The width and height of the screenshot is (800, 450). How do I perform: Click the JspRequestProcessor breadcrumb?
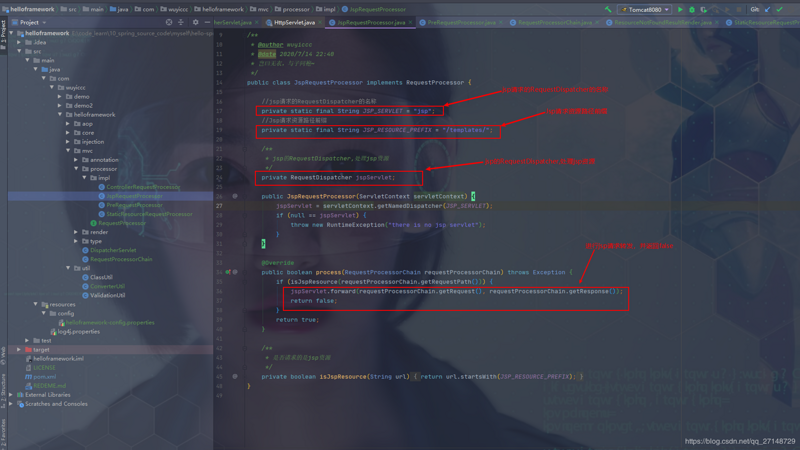(x=374, y=9)
